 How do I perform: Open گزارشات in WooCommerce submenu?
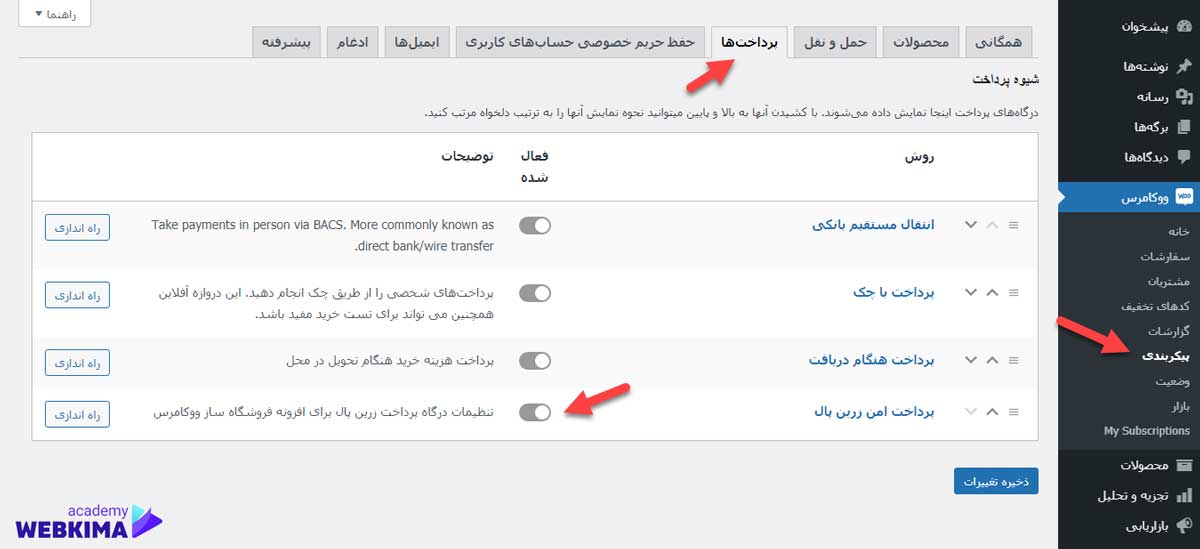tap(1167, 331)
